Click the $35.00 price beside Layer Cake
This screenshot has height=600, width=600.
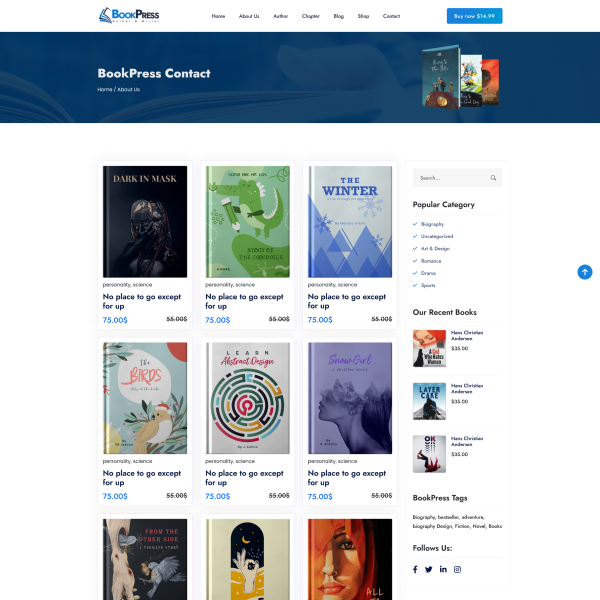click(x=459, y=401)
